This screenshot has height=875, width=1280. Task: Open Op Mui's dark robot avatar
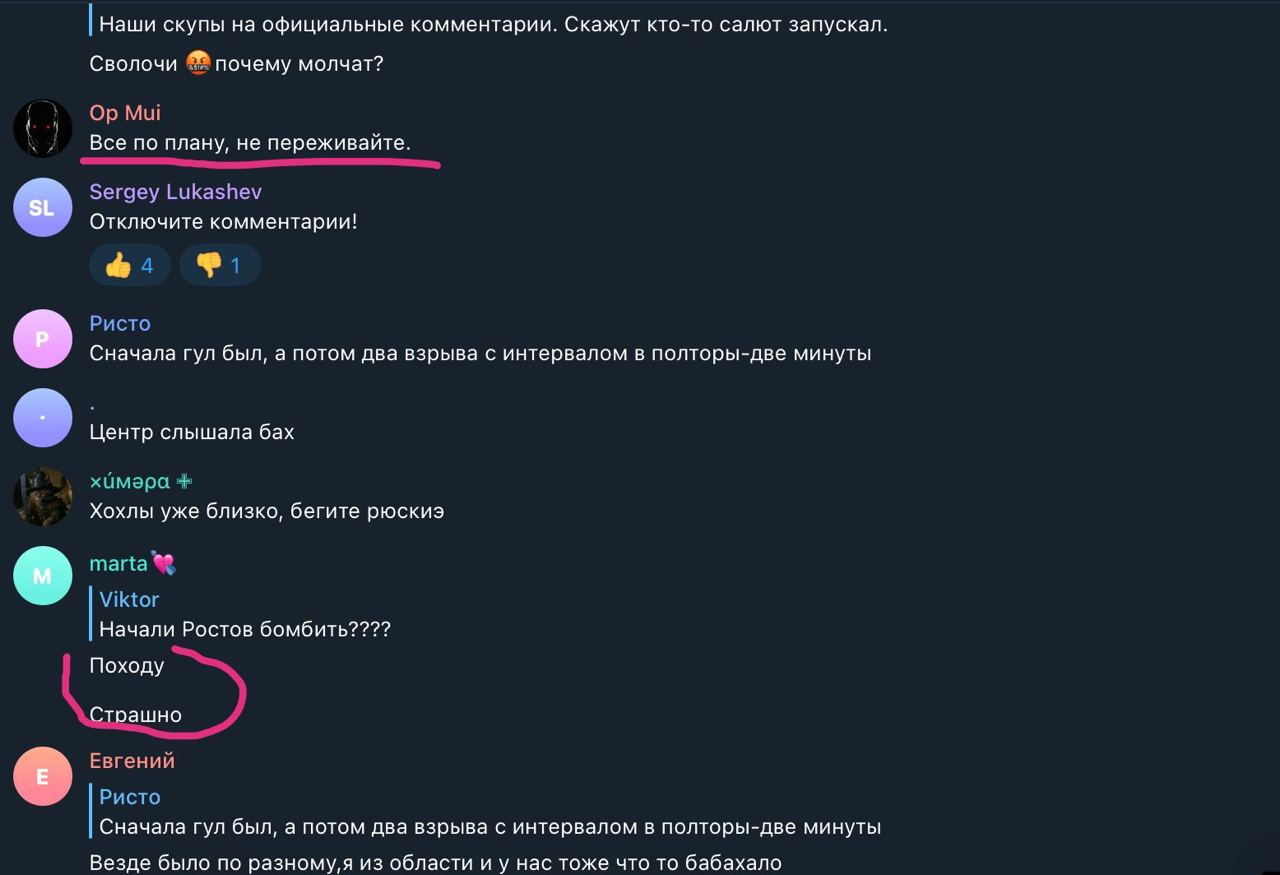pos(42,128)
